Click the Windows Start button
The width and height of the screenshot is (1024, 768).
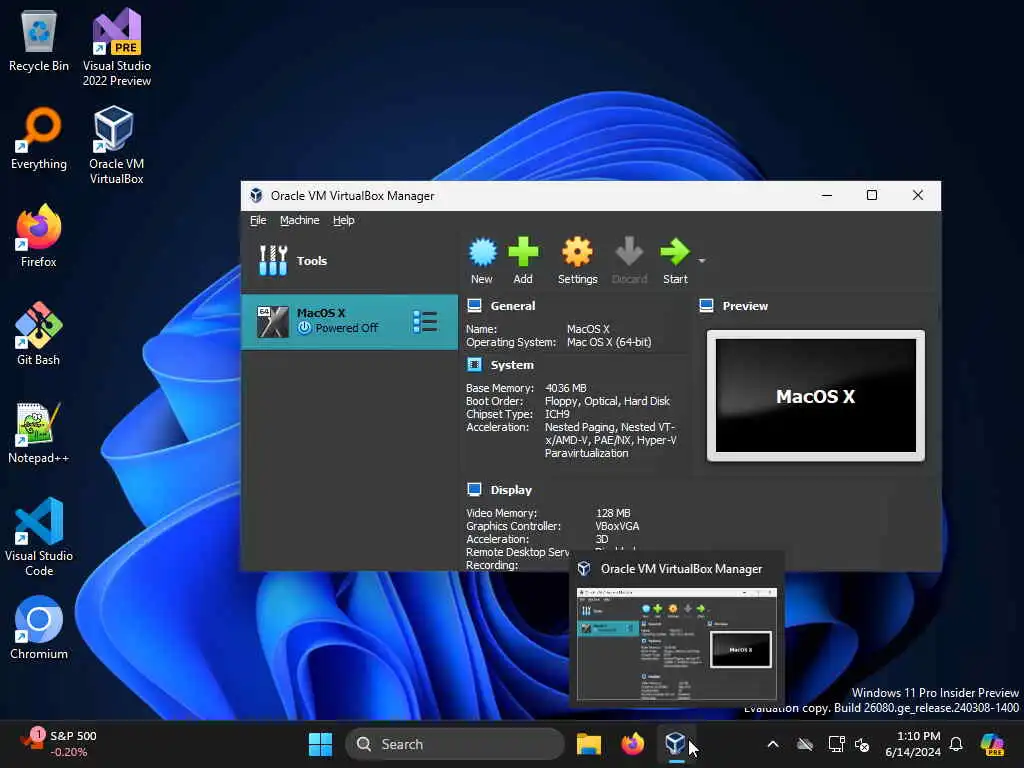pyautogui.click(x=320, y=744)
